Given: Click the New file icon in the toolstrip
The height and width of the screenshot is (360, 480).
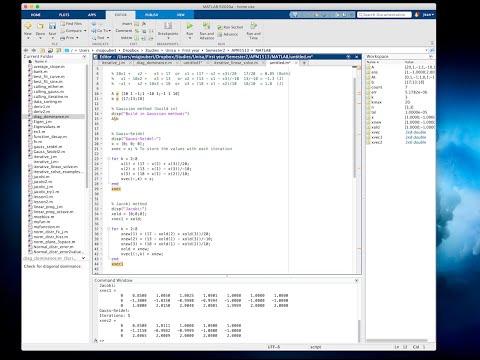Looking at the screenshot, I should [x=28, y=26].
